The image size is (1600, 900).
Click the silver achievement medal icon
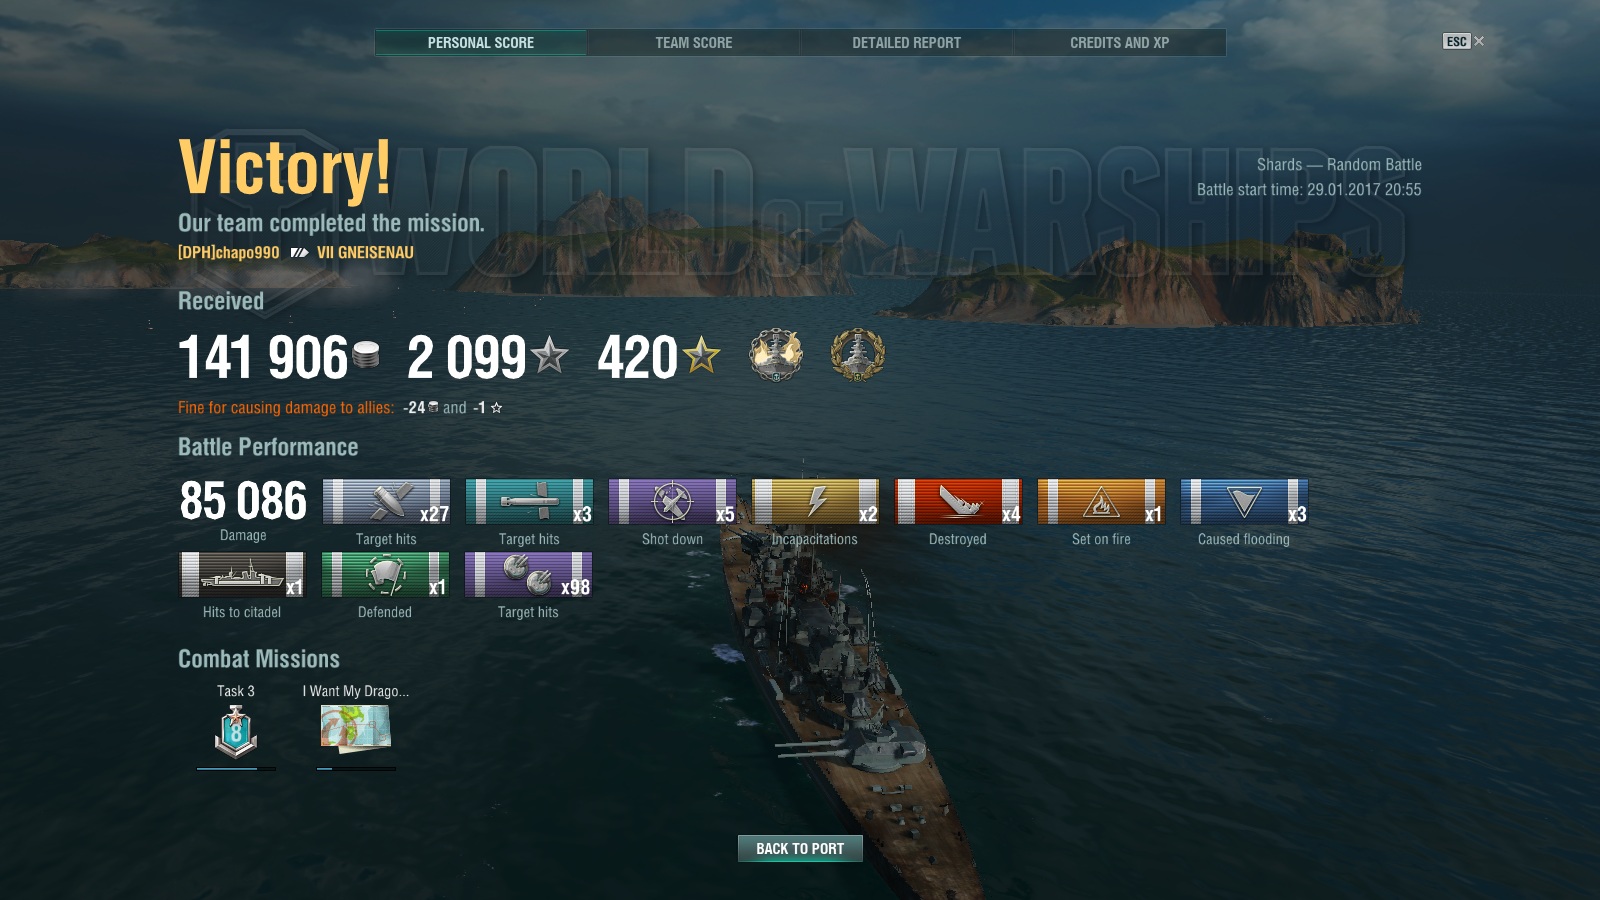[776, 355]
